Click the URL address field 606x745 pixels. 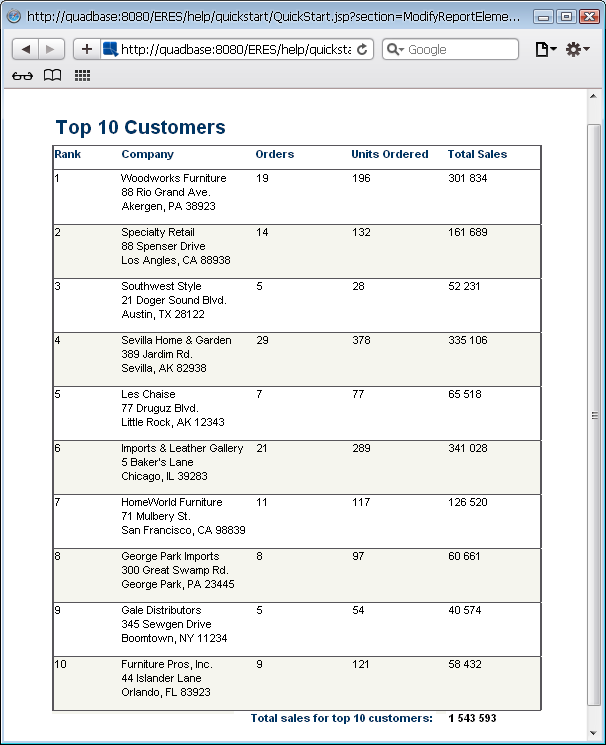pos(236,49)
